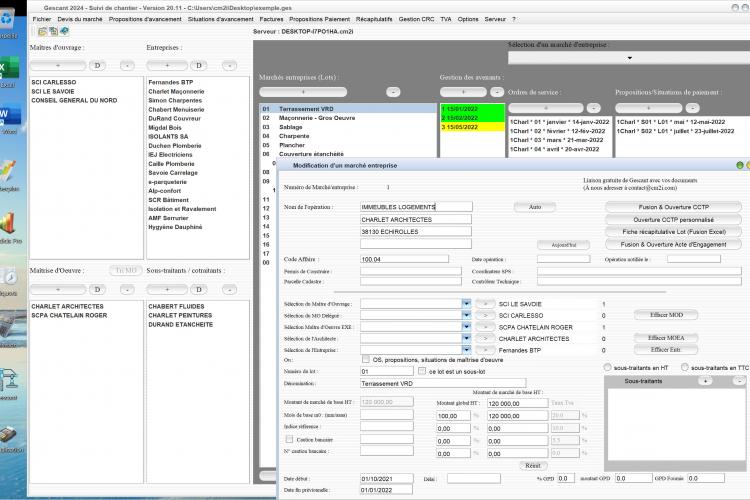
Task: Open the Recycle Bin desktop icon
Action: (x=8, y=24)
